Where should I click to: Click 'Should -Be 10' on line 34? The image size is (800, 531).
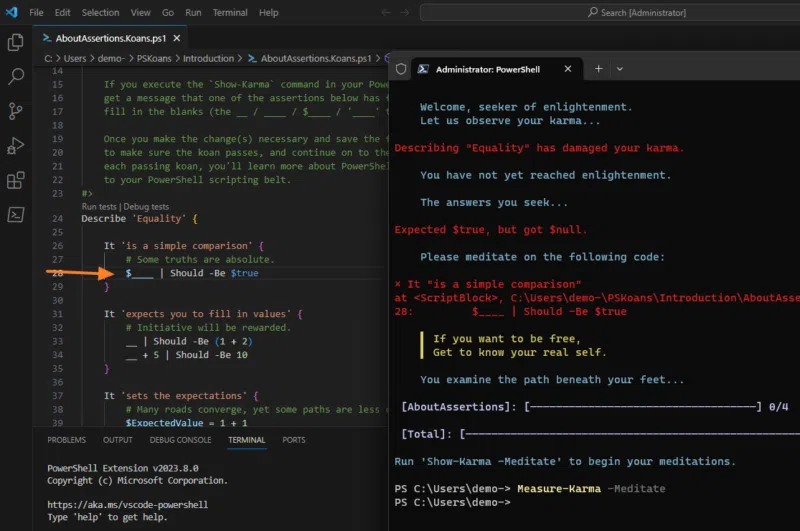pyautogui.click(x=212, y=355)
